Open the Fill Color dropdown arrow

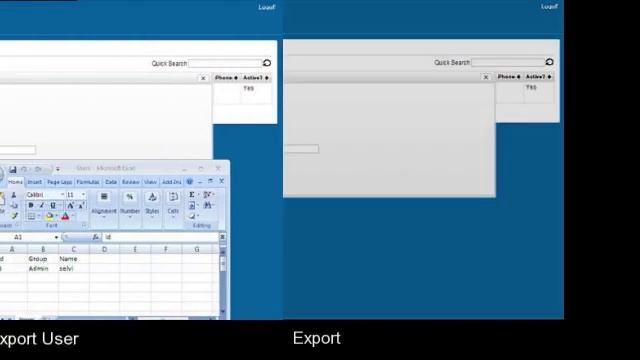pyautogui.click(x=56, y=216)
